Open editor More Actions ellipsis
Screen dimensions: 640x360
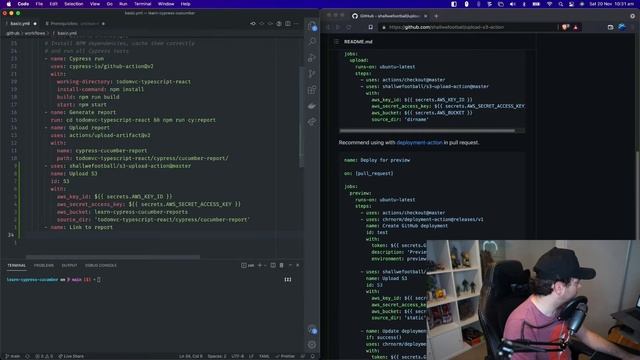[296, 24]
